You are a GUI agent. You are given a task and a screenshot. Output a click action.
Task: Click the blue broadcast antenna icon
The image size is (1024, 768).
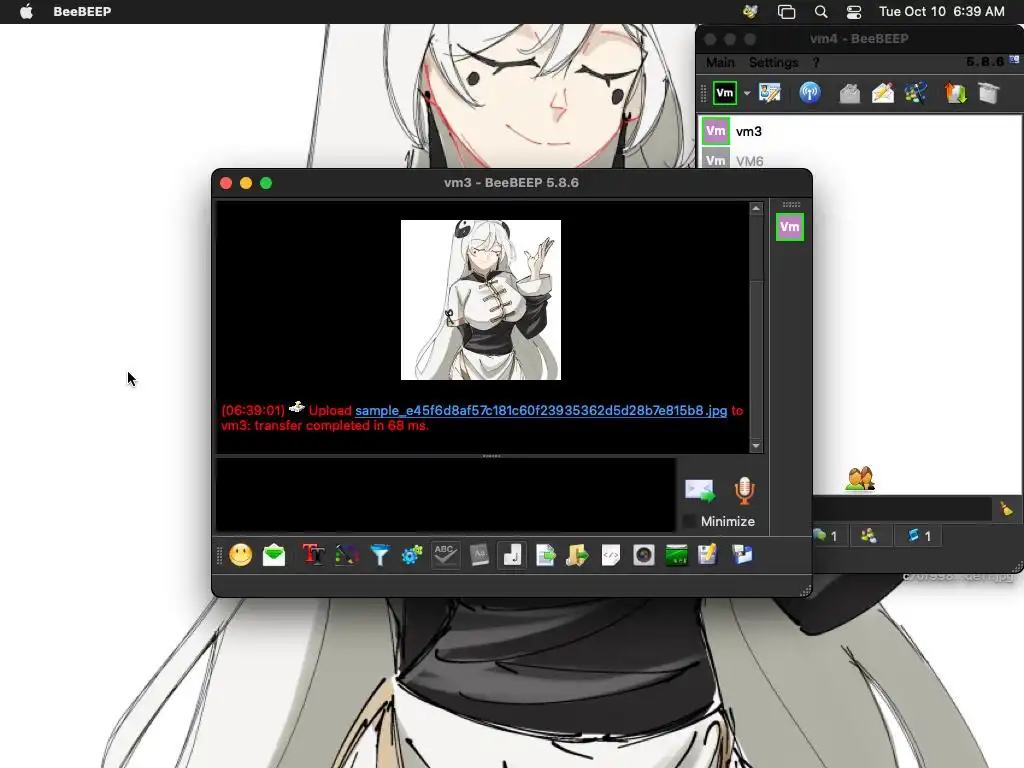pyautogui.click(x=810, y=93)
